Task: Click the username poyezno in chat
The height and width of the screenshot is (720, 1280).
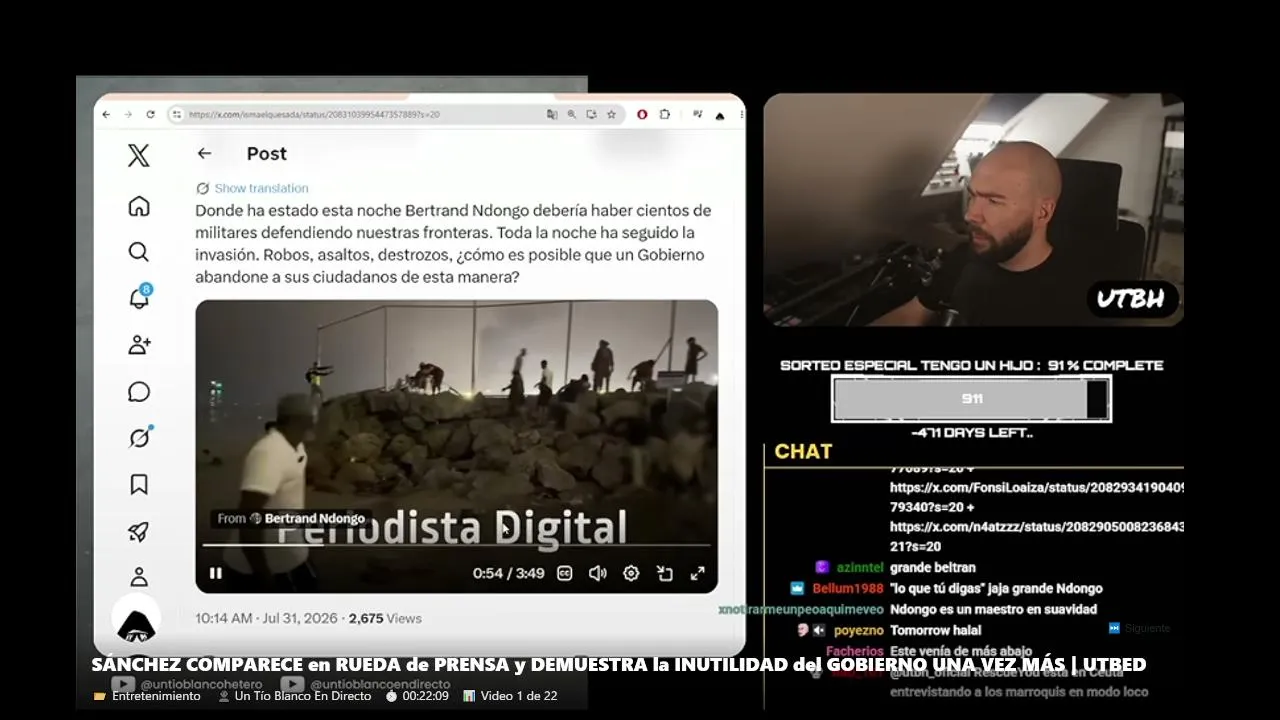Action: [x=859, y=631]
